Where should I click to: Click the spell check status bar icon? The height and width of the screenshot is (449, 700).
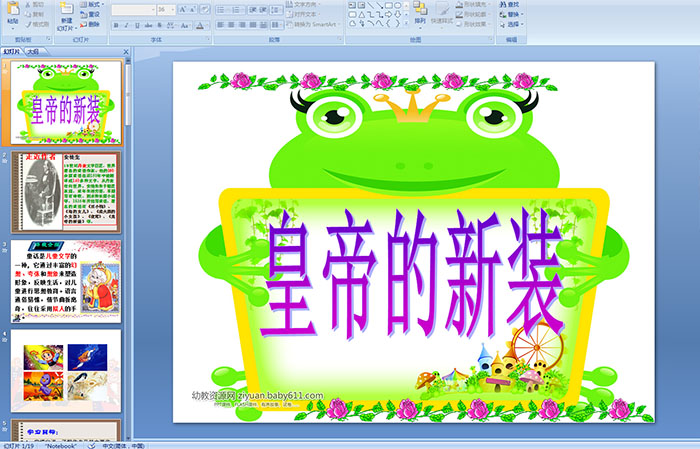tap(91, 445)
